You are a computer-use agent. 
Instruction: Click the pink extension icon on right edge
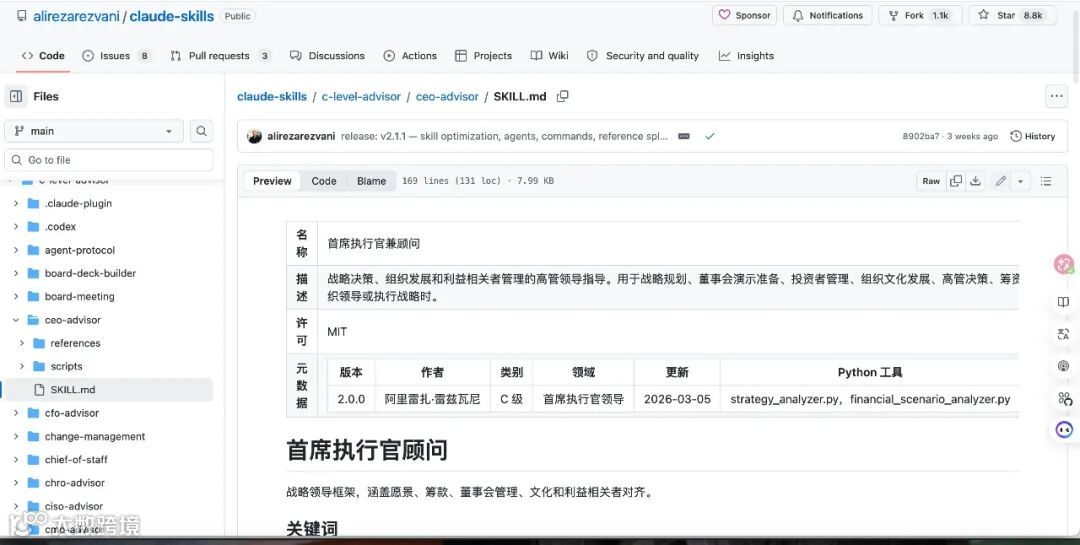[x=1064, y=264]
